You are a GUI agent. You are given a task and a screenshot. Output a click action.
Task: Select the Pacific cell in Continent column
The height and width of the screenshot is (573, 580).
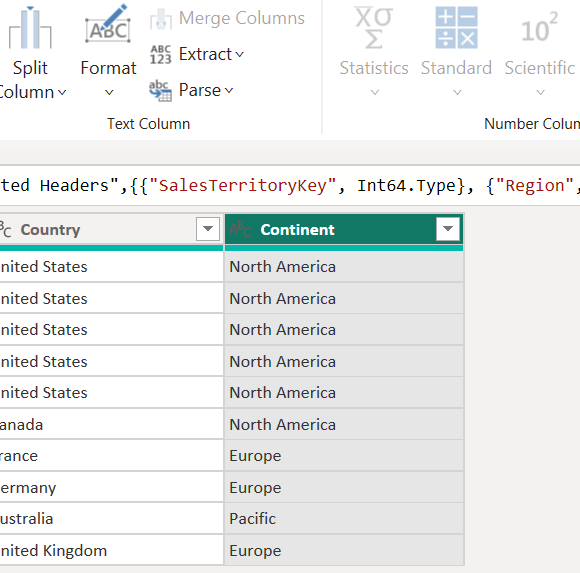344,519
